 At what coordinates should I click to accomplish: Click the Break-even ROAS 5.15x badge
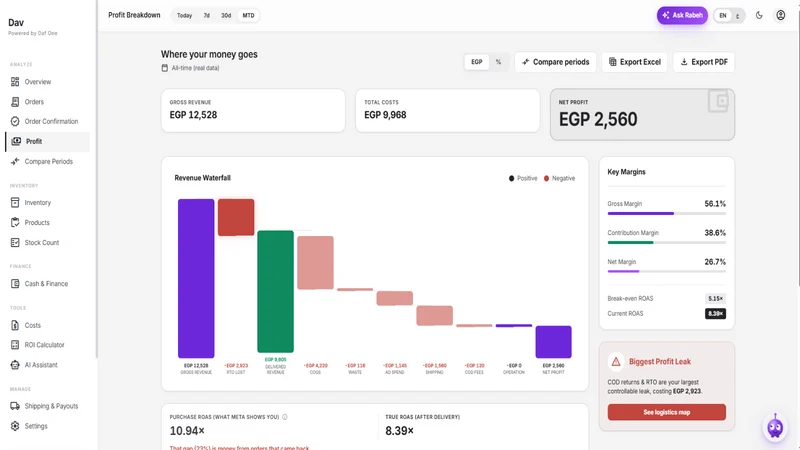(715, 298)
